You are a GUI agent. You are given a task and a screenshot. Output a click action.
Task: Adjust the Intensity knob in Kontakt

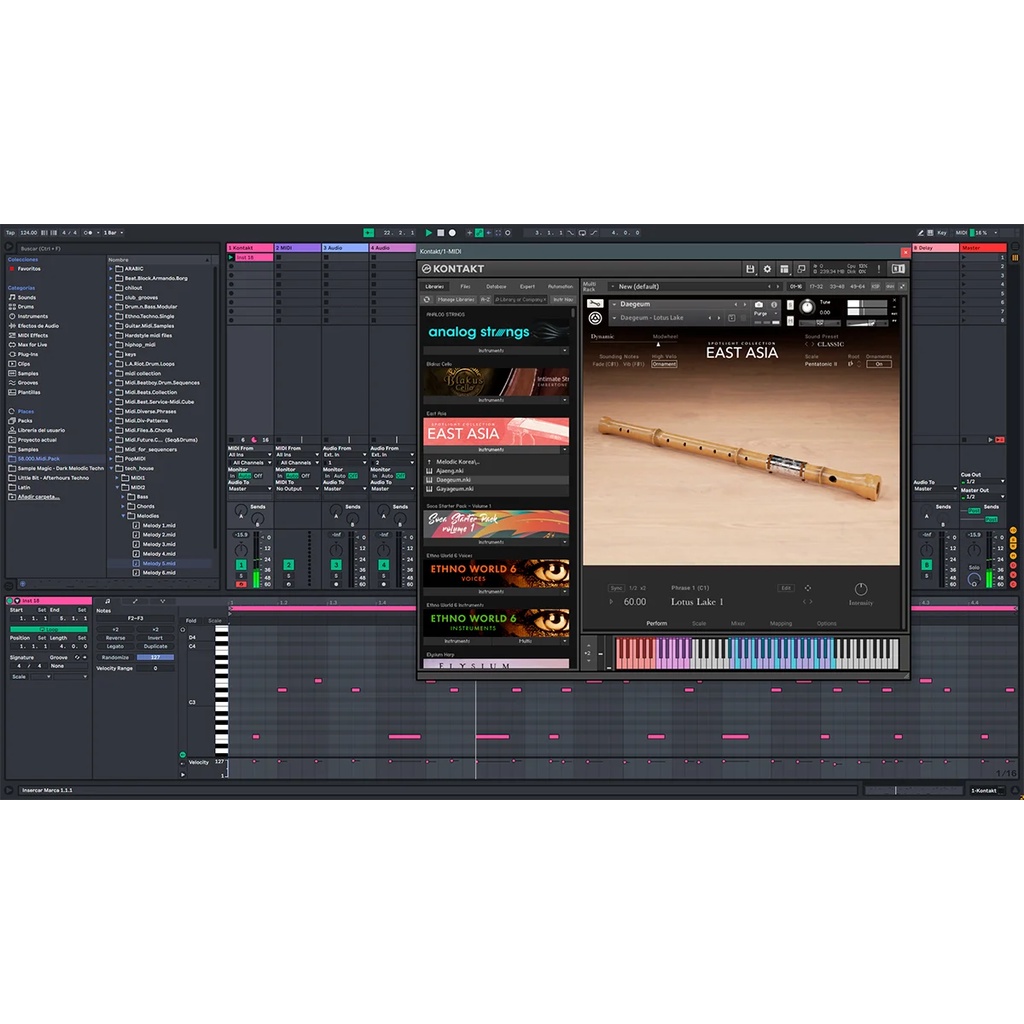click(861, 589)
